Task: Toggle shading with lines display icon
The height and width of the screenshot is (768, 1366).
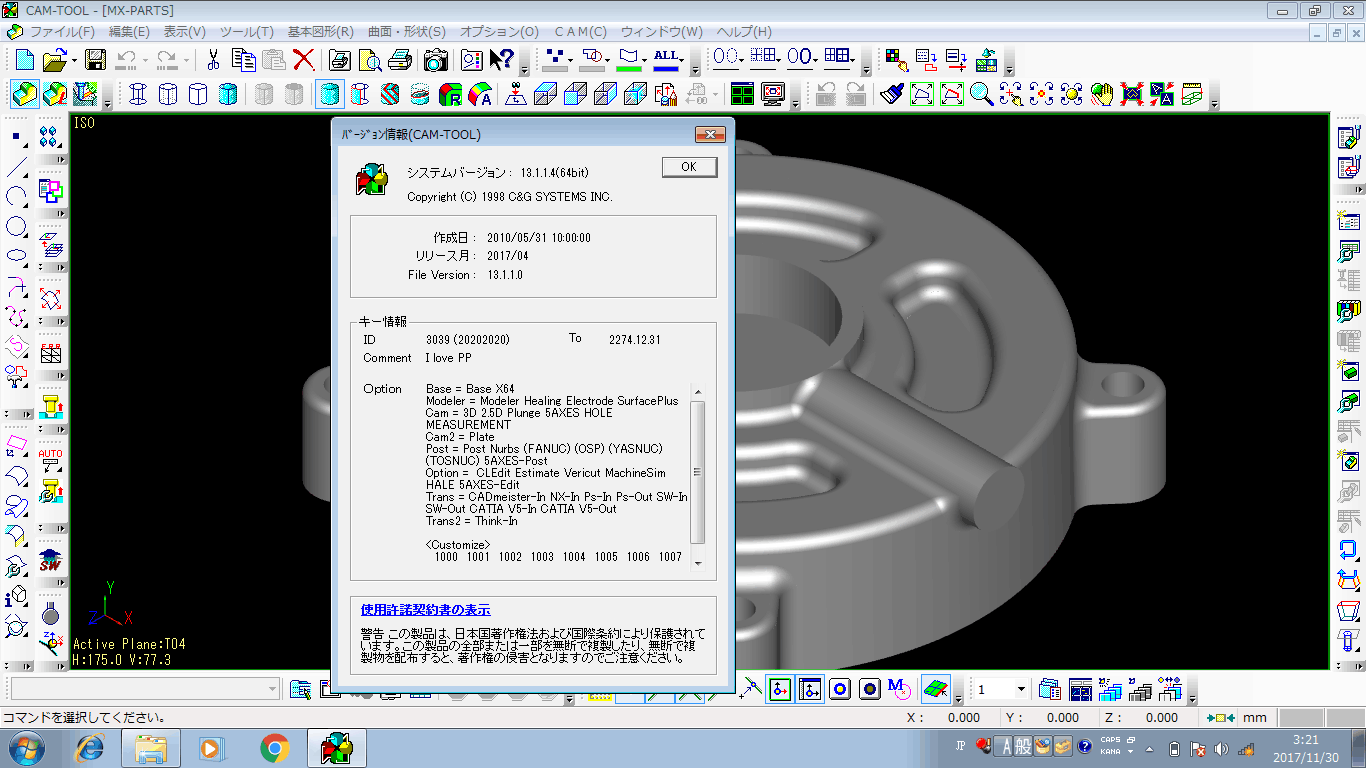Action: click(55, 95)
